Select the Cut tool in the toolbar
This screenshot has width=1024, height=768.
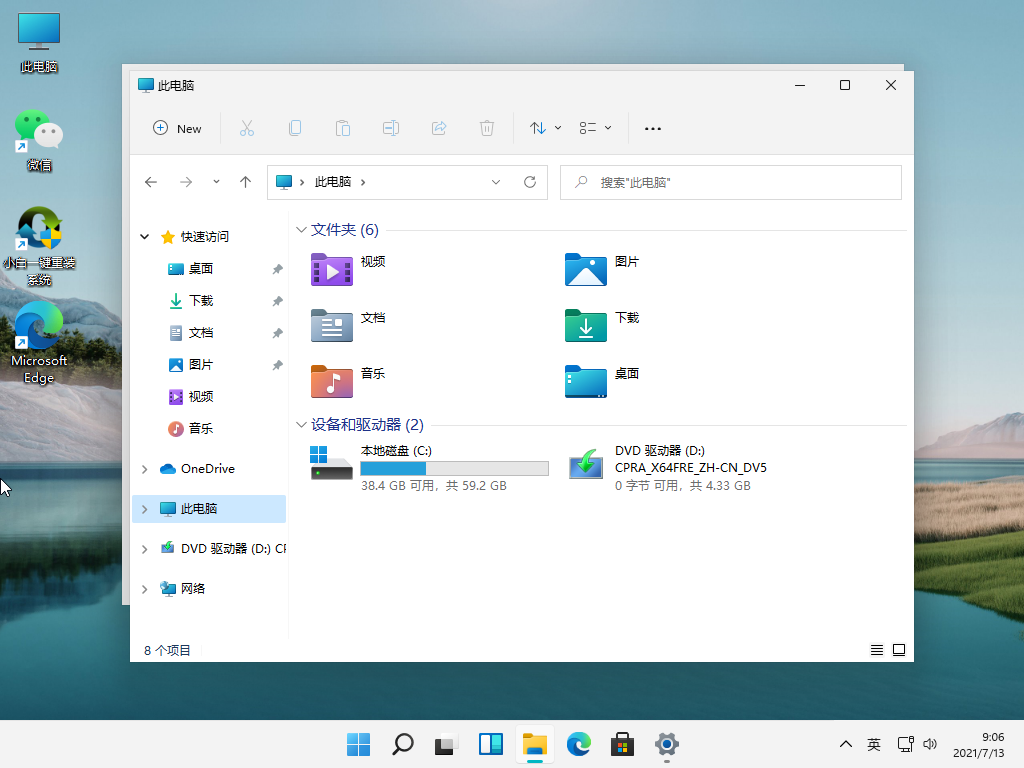246,128
